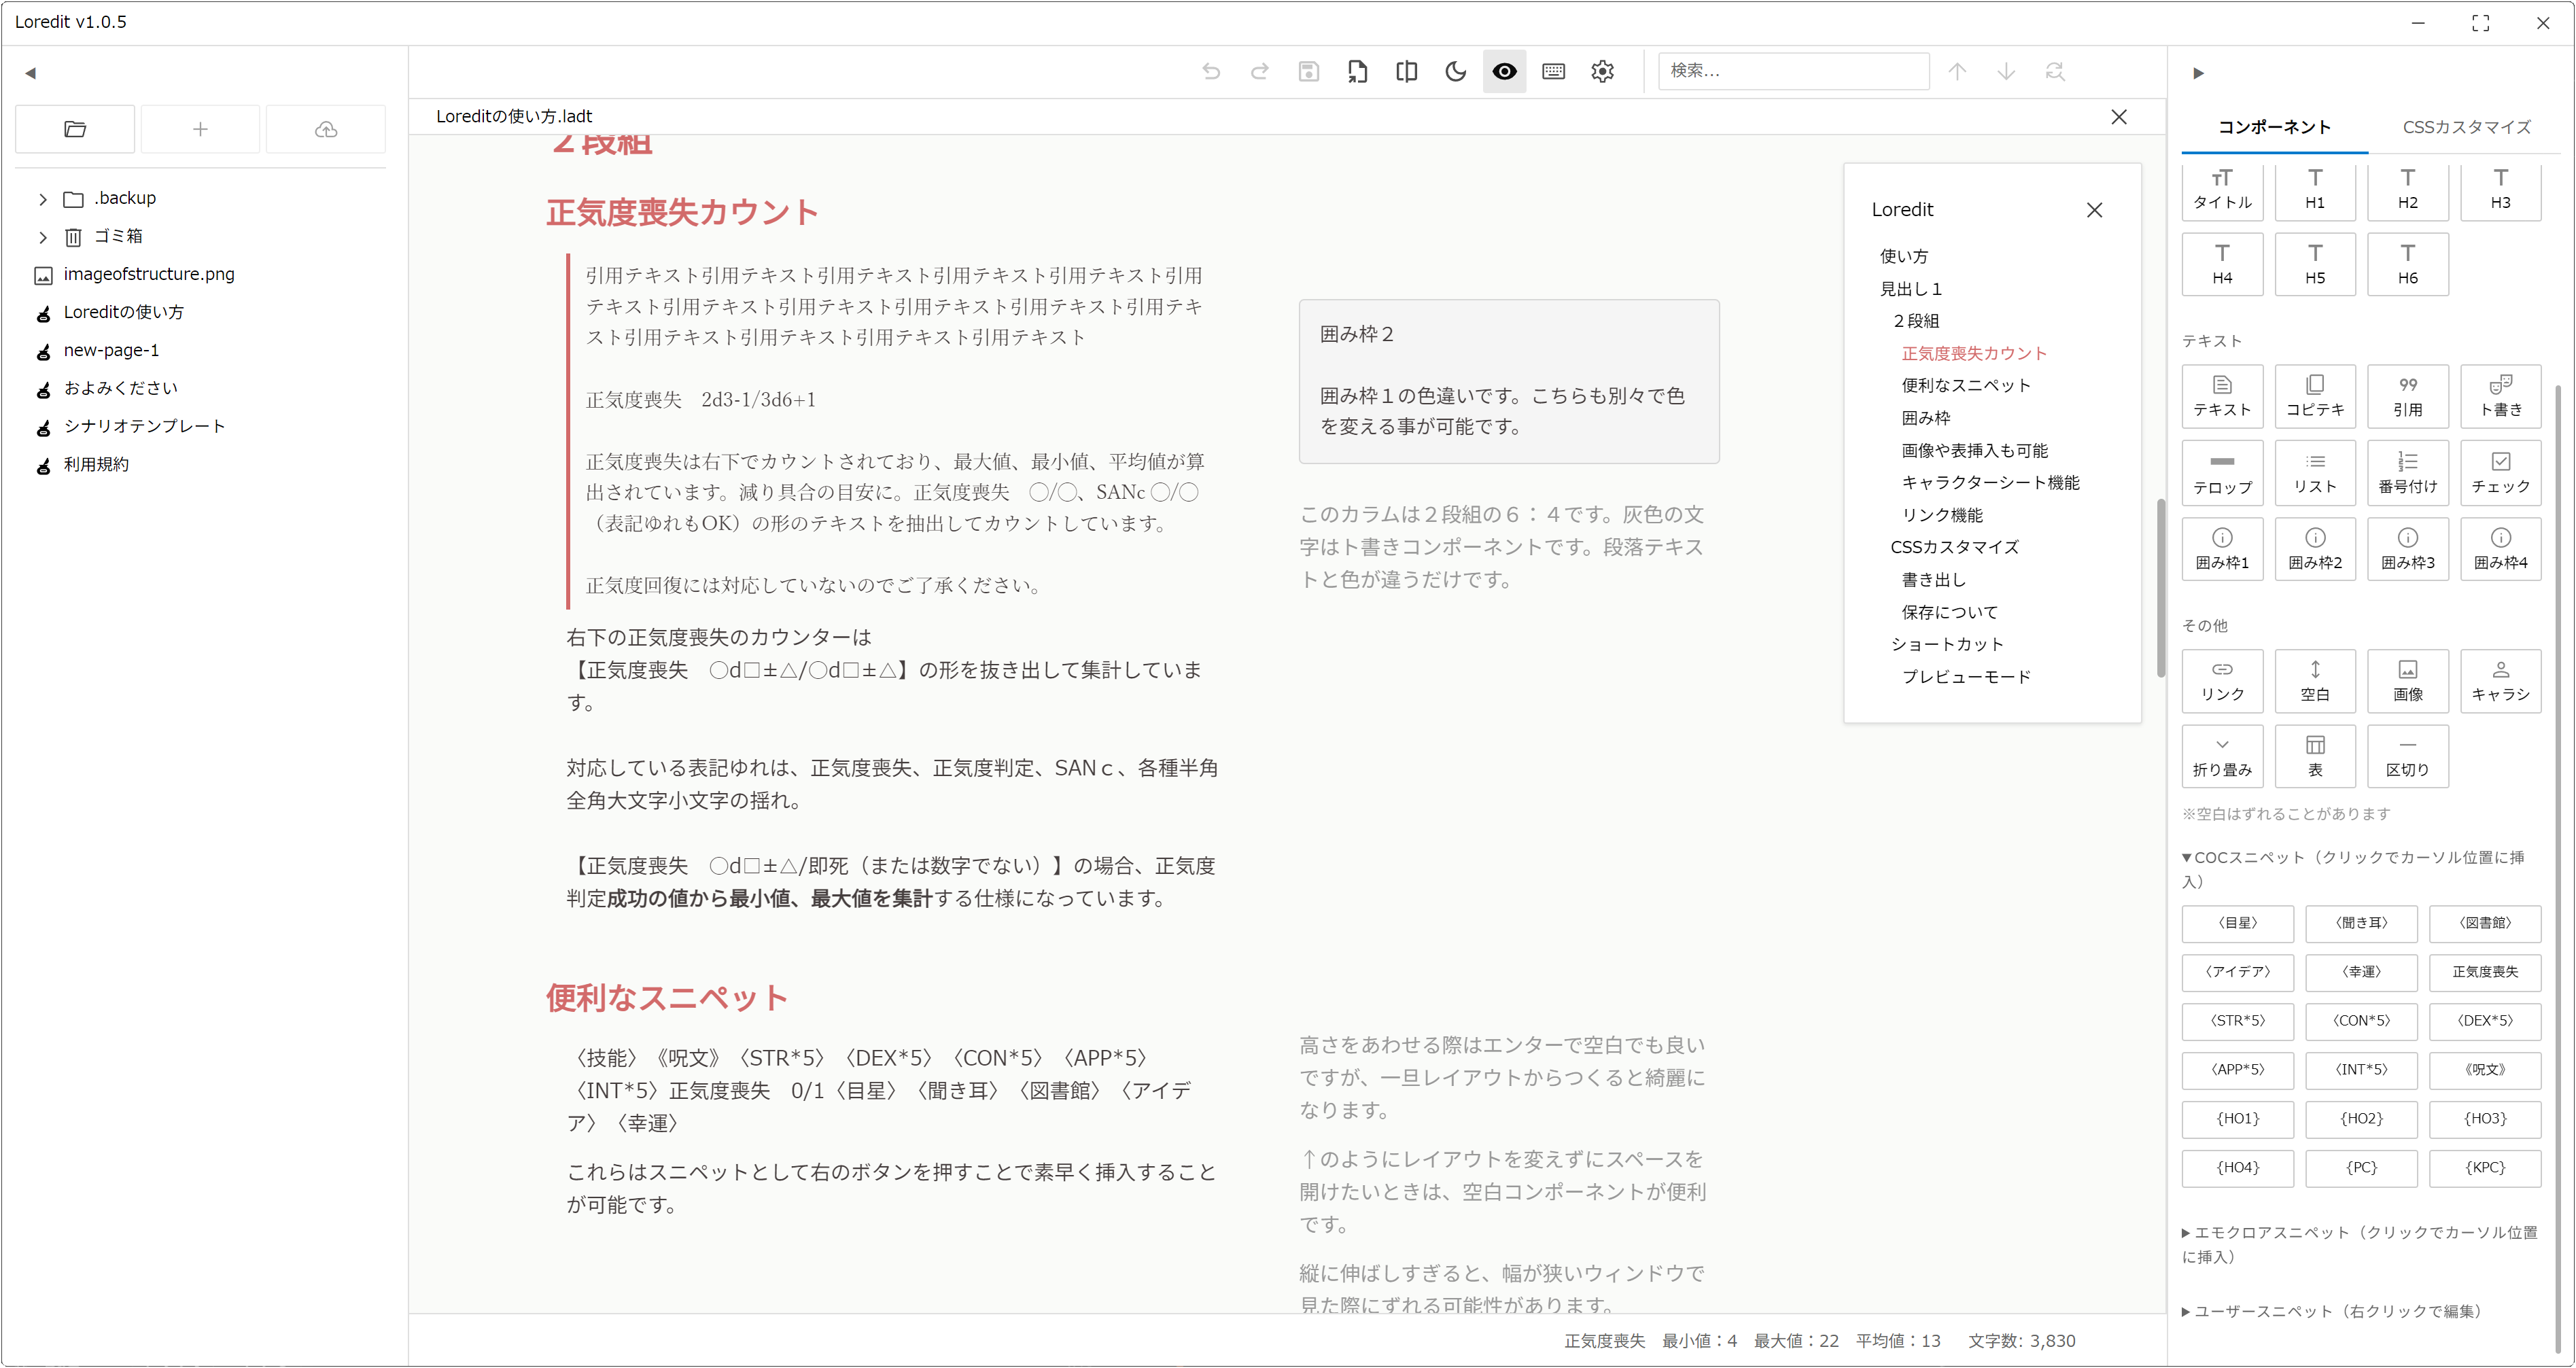Add the 引用 quote component

(2407, 396)
